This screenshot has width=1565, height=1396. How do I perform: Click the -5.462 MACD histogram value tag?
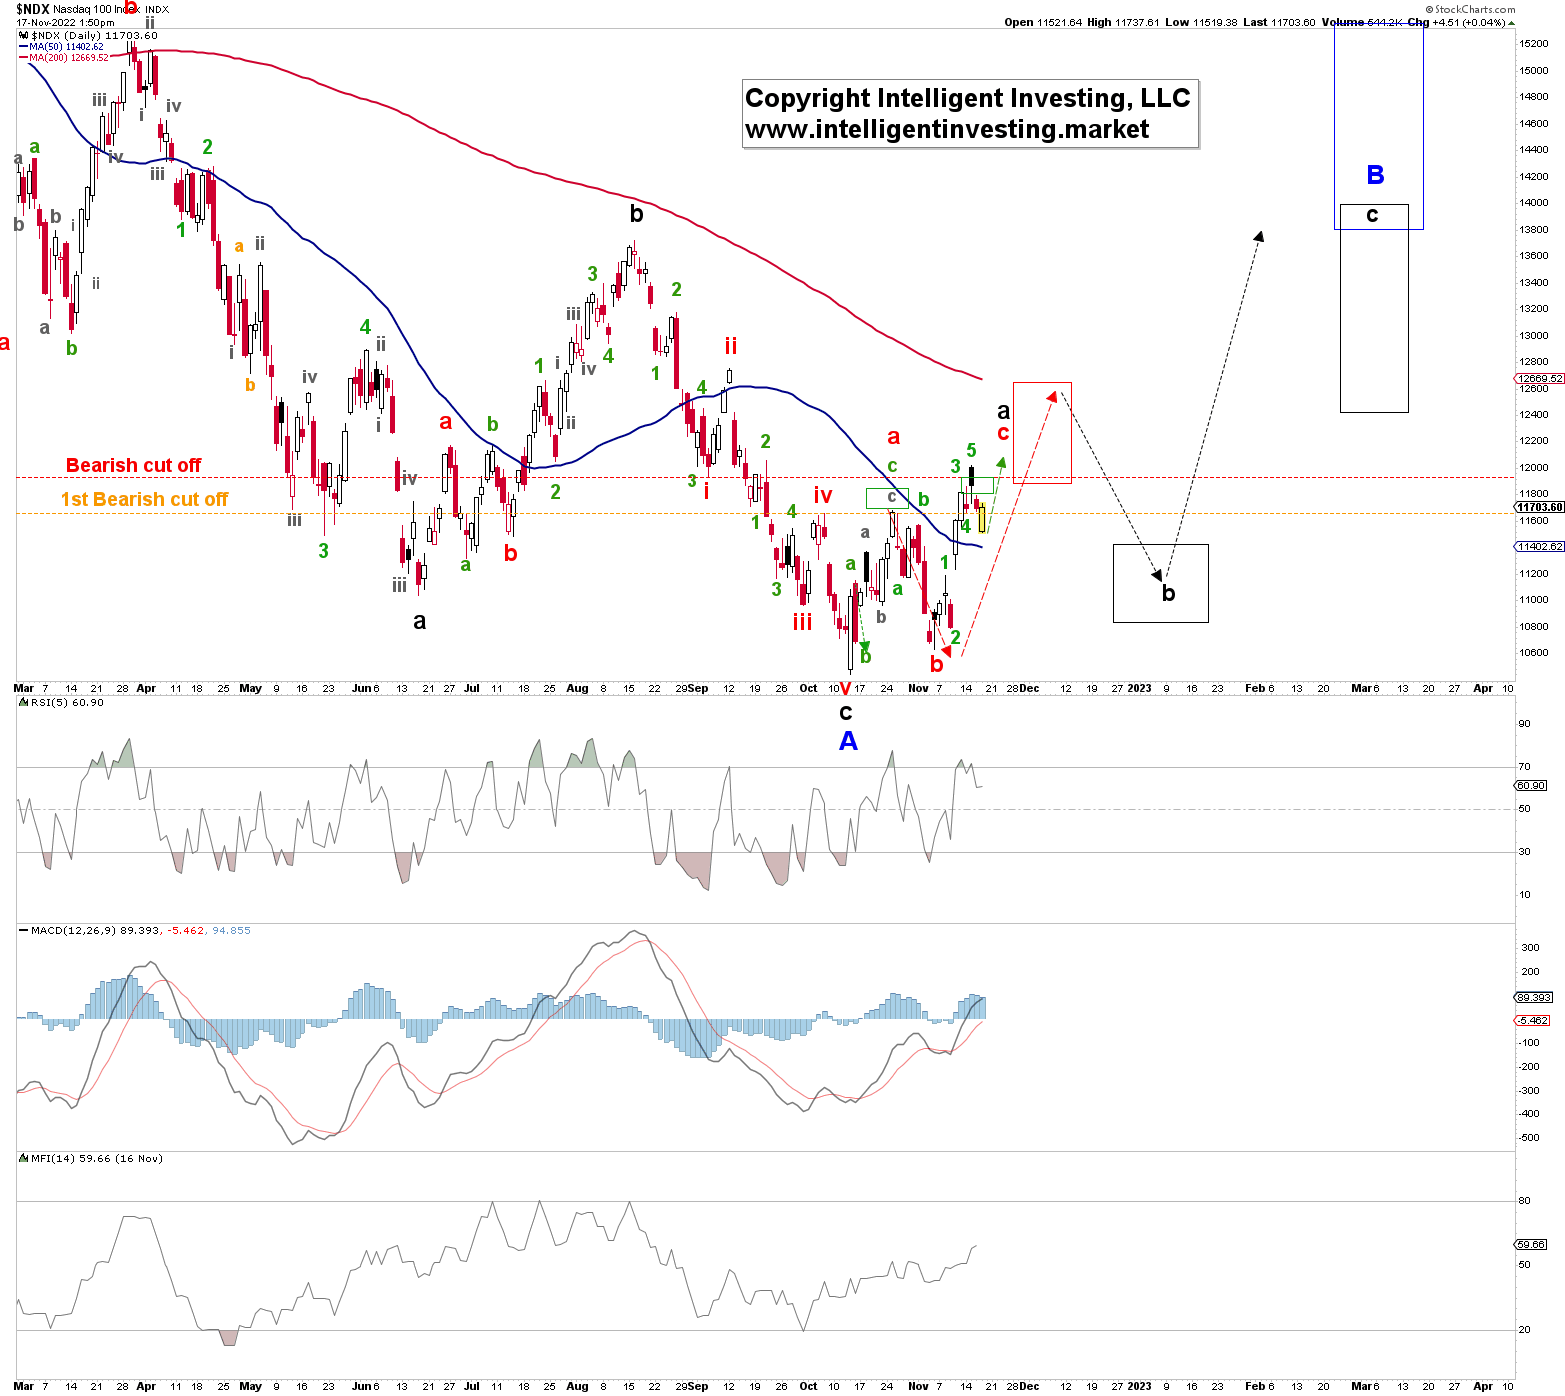pyautogui.click(x=1534, y=1020)
